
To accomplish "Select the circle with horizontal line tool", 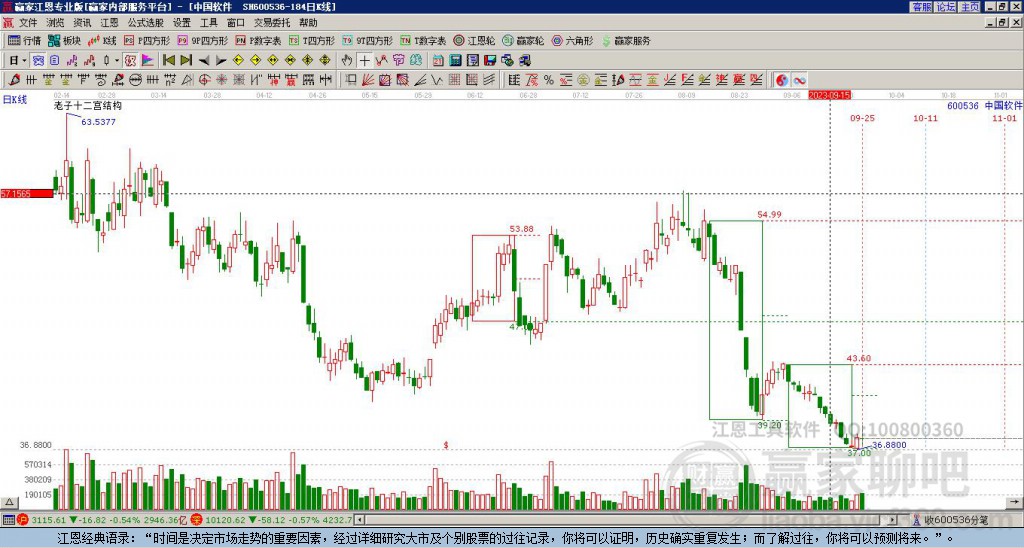I will 135,80.
